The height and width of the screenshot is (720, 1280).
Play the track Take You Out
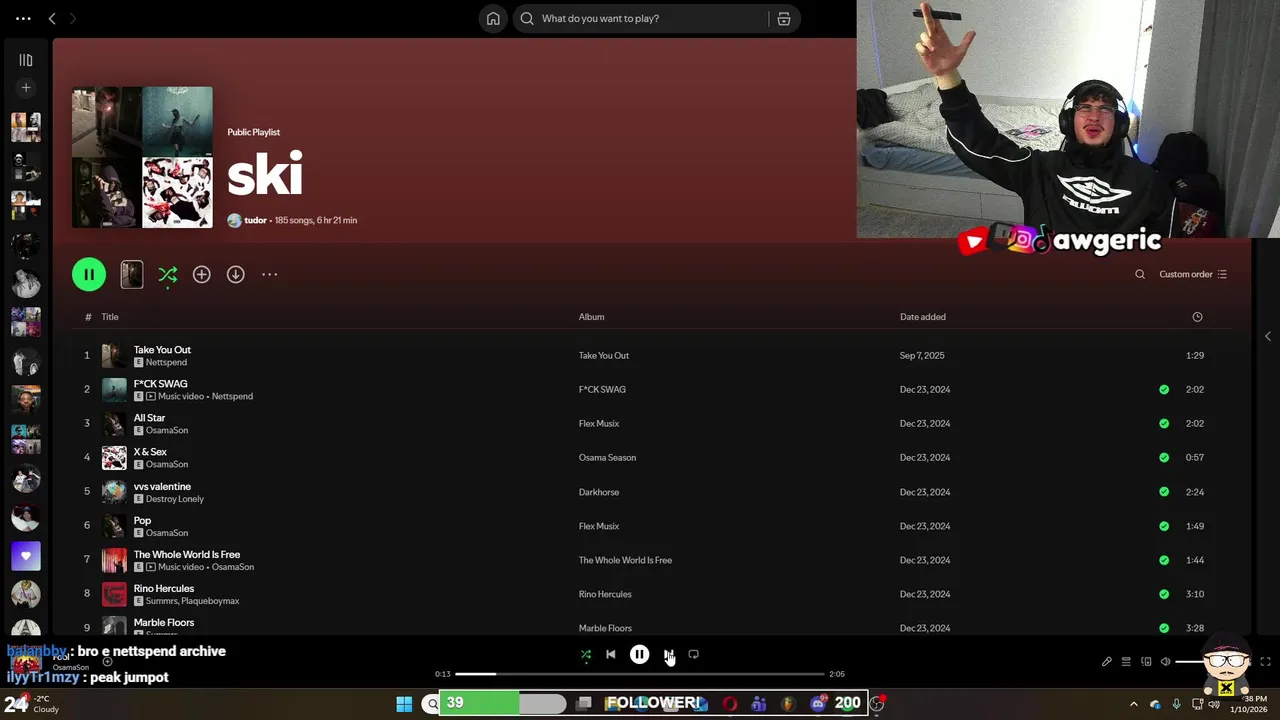pos(162,350)
